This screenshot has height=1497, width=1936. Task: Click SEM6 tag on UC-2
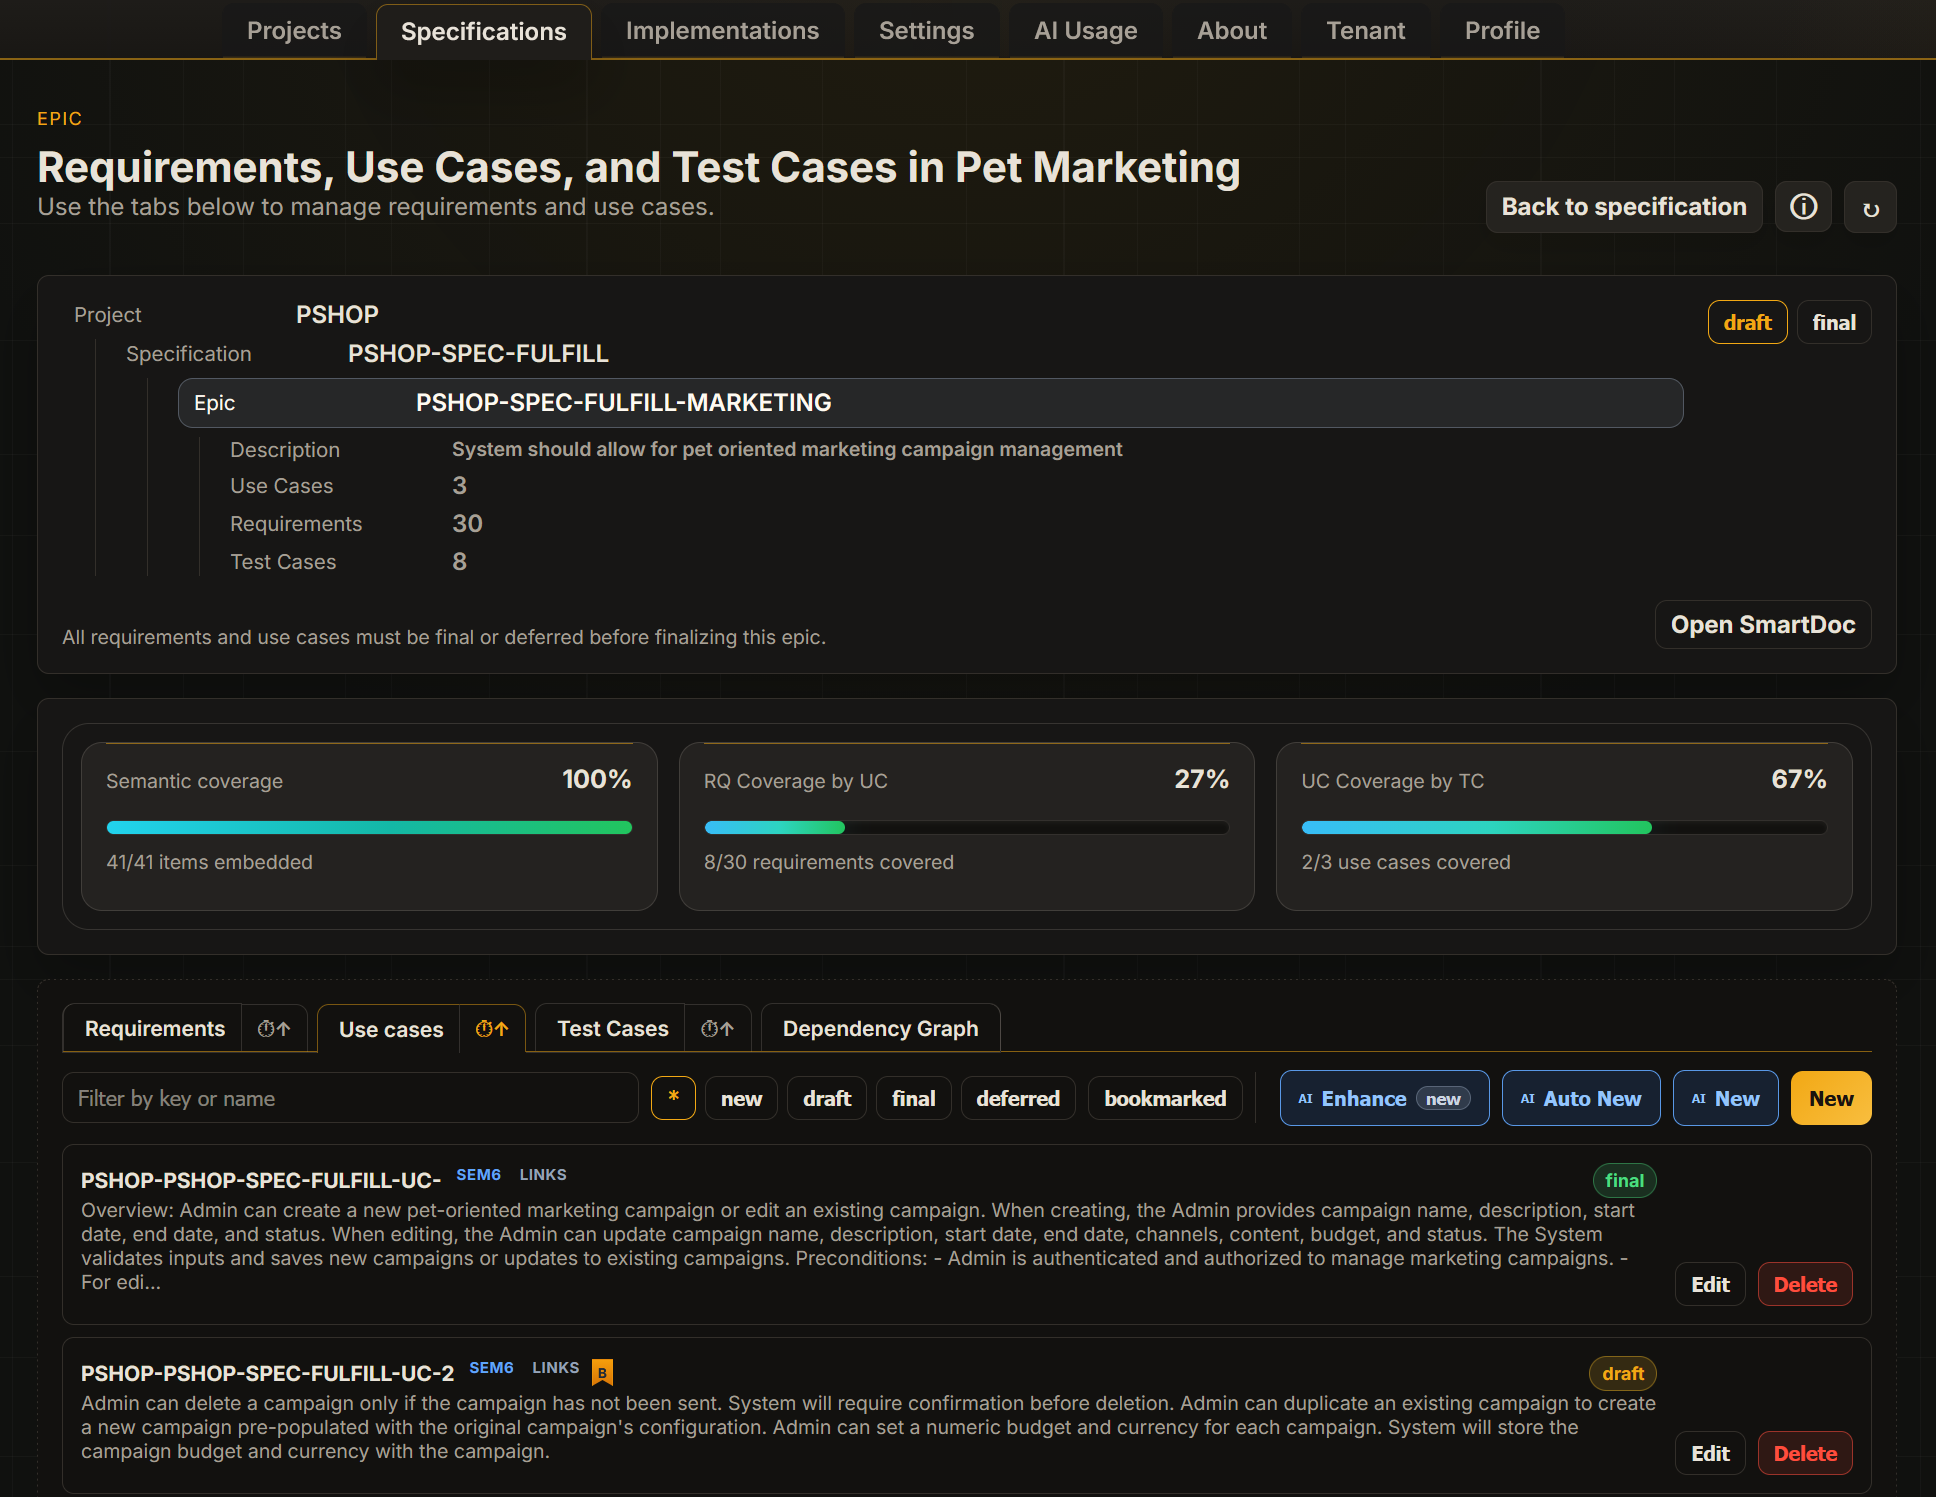pyautogui.click(x=491, y=1368)
